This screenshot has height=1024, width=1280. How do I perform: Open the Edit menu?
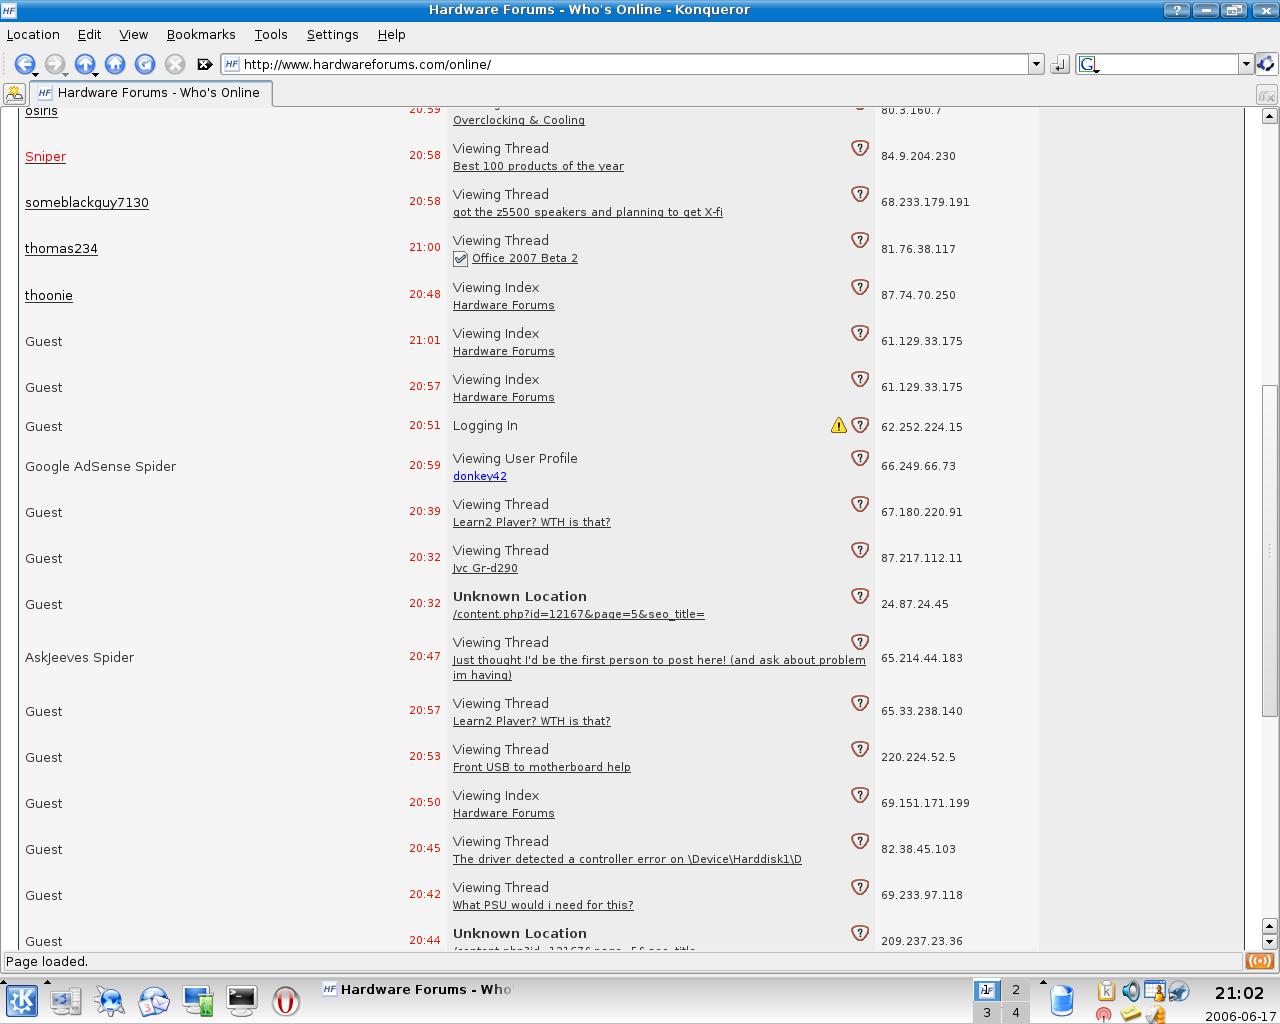point(89,34)
